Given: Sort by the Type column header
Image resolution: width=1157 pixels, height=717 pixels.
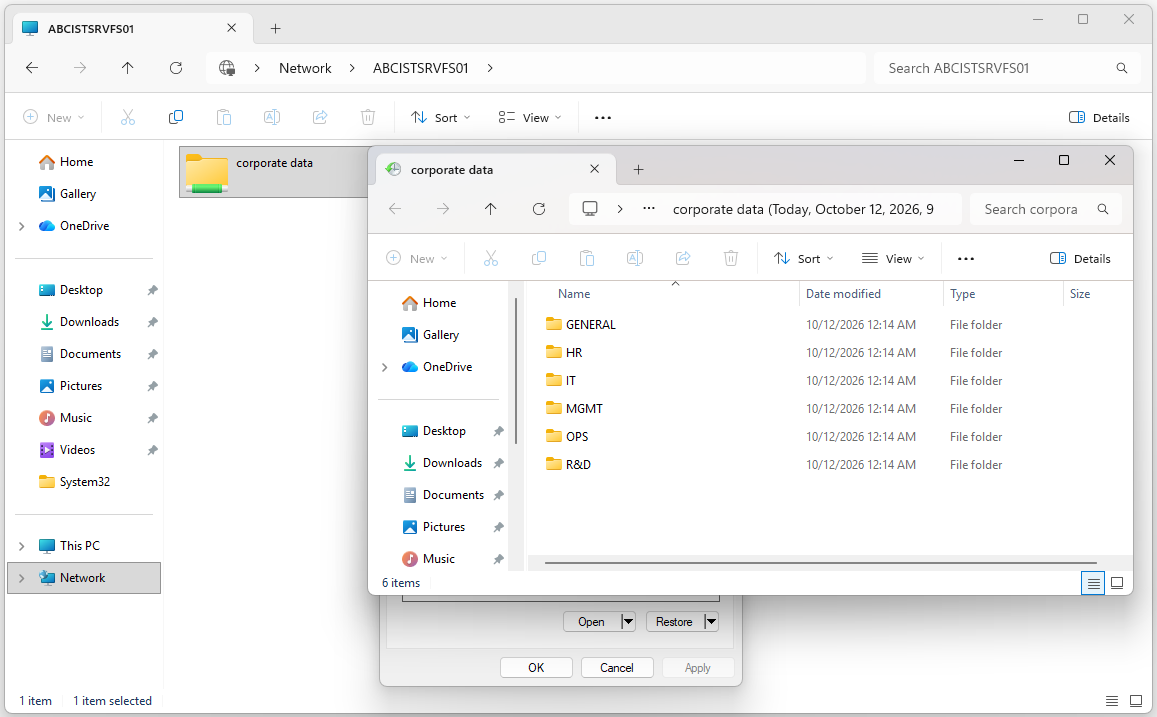Looking at the screenshot, I should coord(962,294).
